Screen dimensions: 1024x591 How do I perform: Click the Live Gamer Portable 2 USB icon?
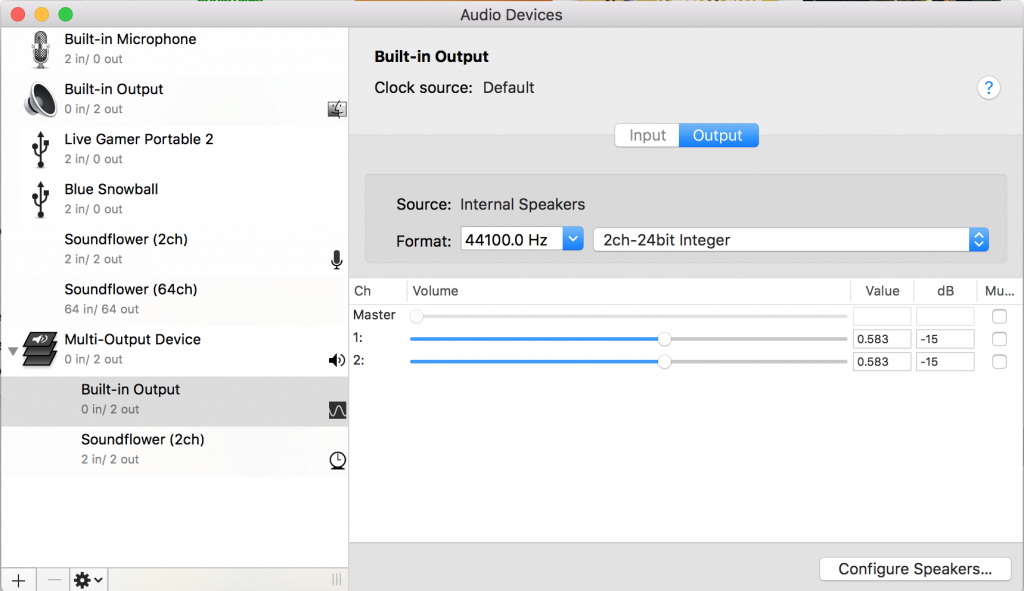coord(40,150)
